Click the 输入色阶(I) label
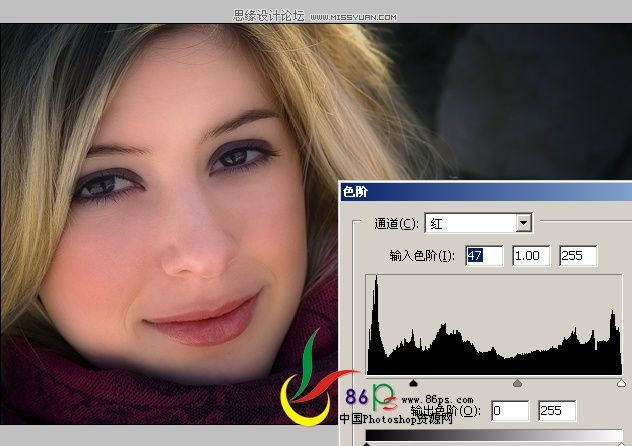This screenshot has height=446, width=632. [422, 256]
